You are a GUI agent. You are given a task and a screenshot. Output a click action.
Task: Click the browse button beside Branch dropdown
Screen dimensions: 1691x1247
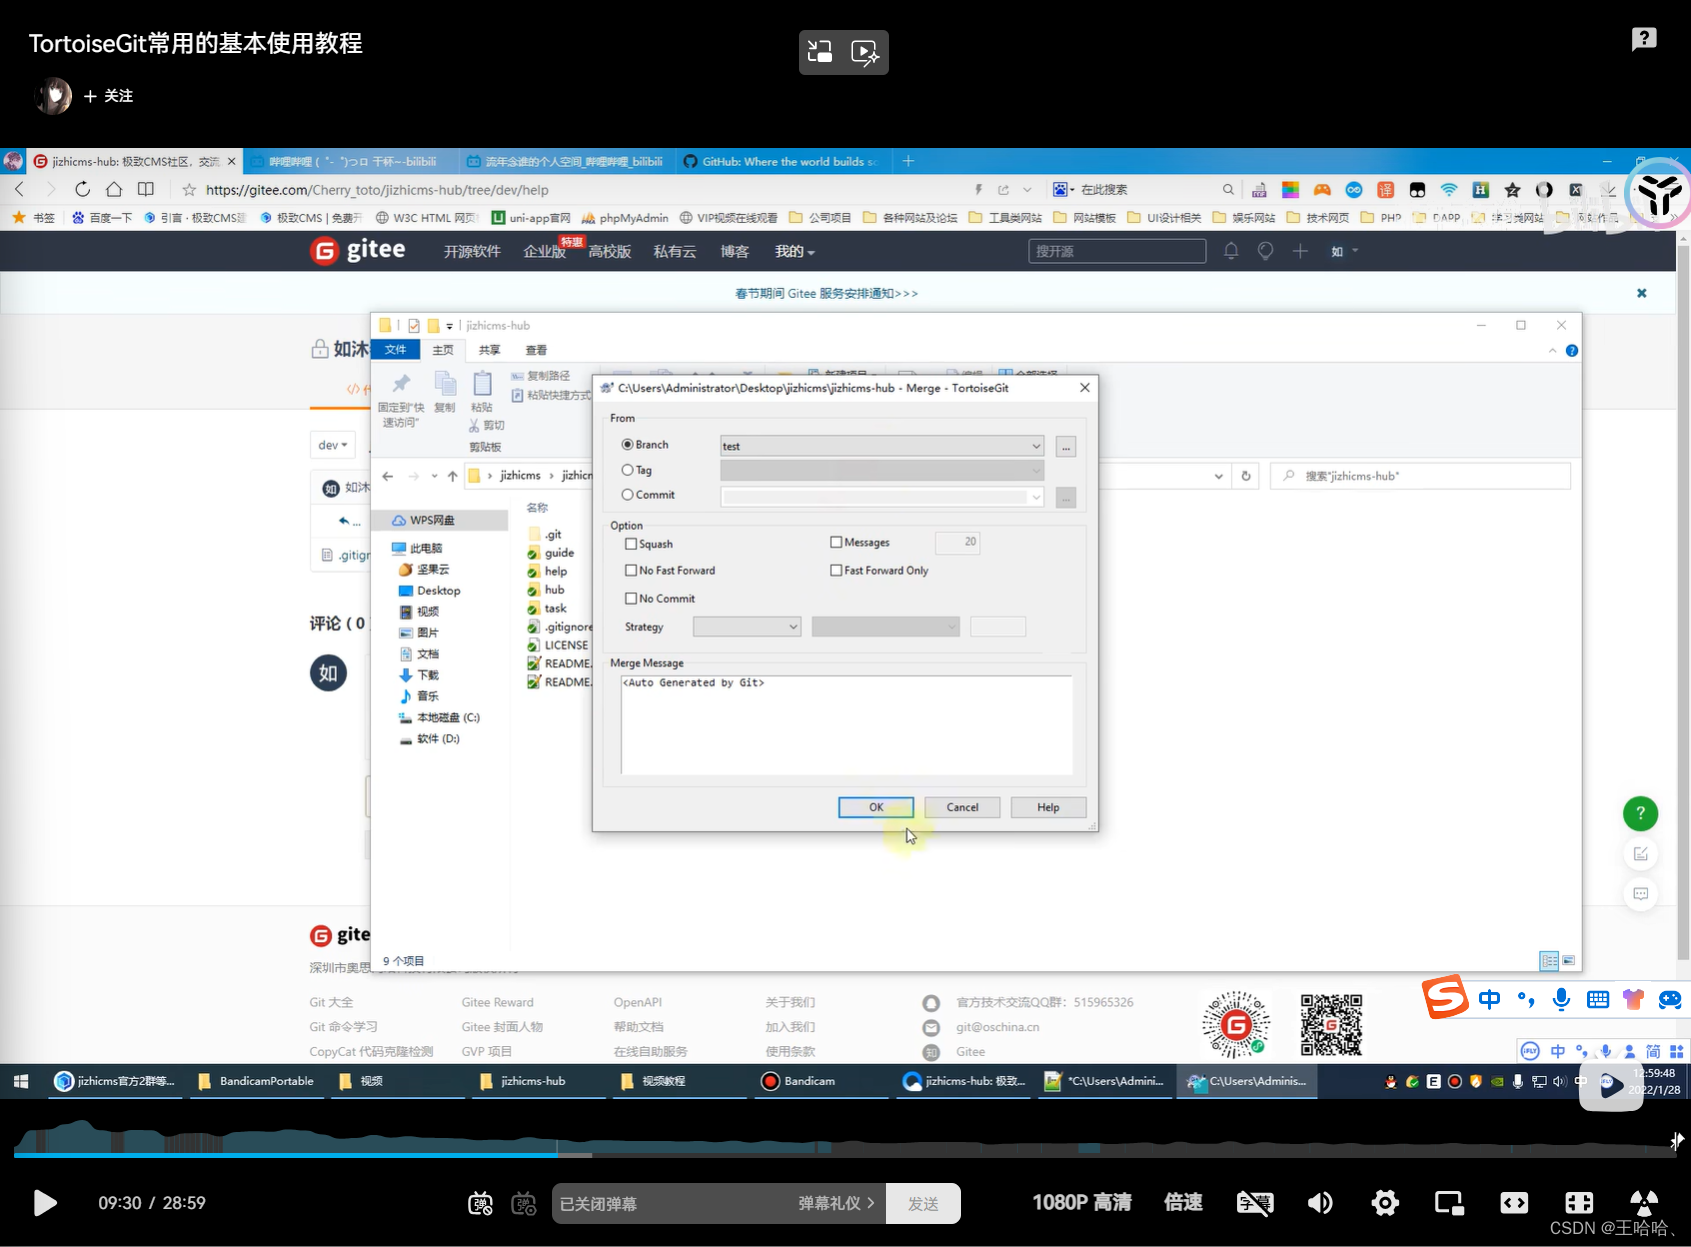[x=1066, y=447]
